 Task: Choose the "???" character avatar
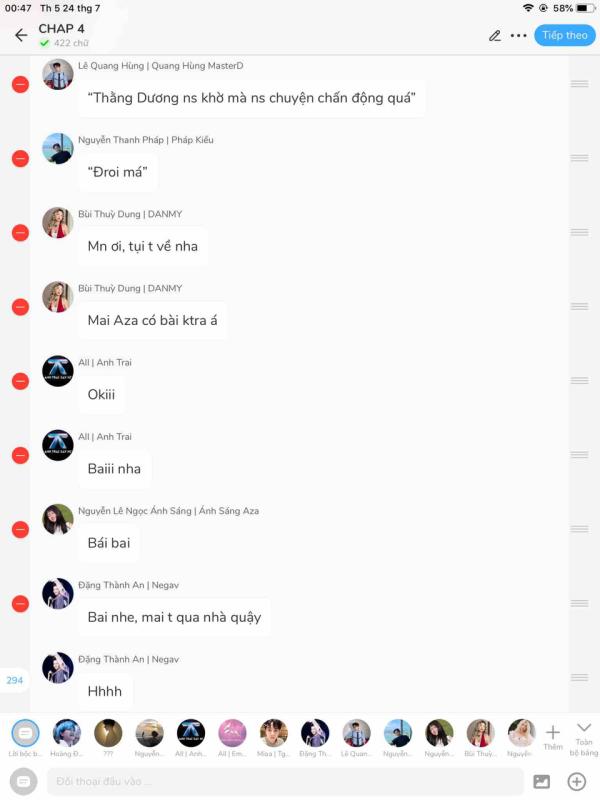tap(108, 733)
